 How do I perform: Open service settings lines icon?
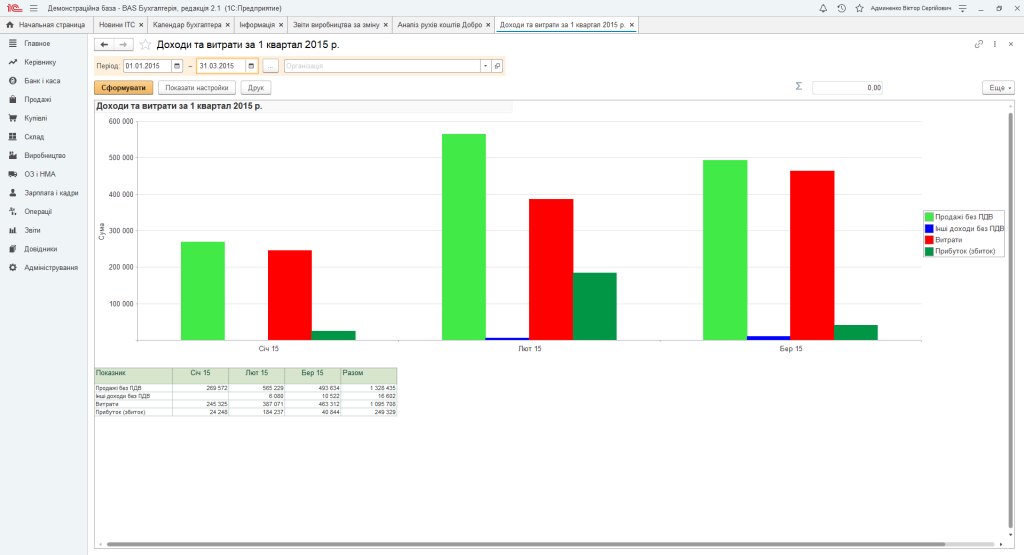pos(963,8)
